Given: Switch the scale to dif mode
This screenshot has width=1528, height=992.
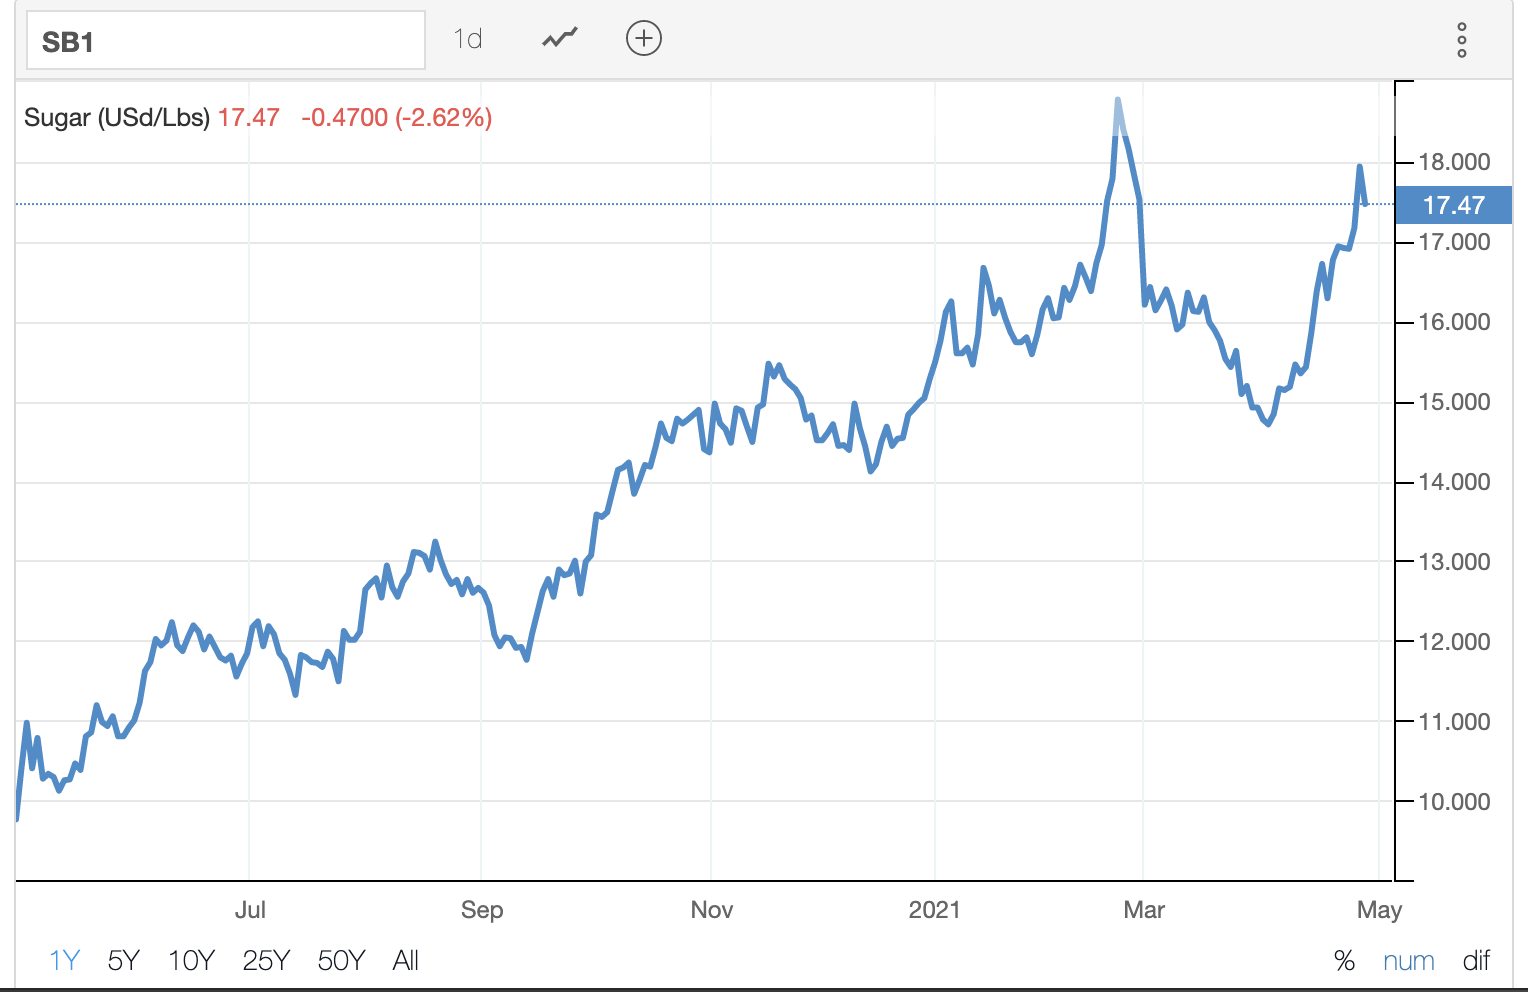Looking at the screenshot, I should click(x=1476, y=961).
